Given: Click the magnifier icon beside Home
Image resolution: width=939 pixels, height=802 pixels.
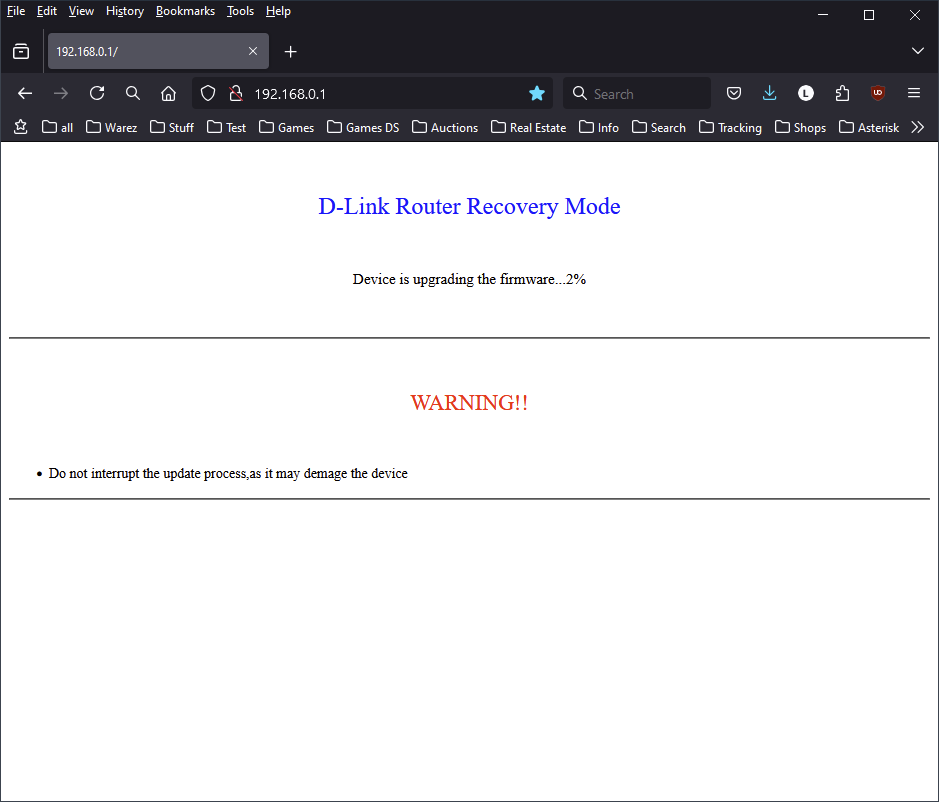Looking at the screenshot, I should pos(133,93).
